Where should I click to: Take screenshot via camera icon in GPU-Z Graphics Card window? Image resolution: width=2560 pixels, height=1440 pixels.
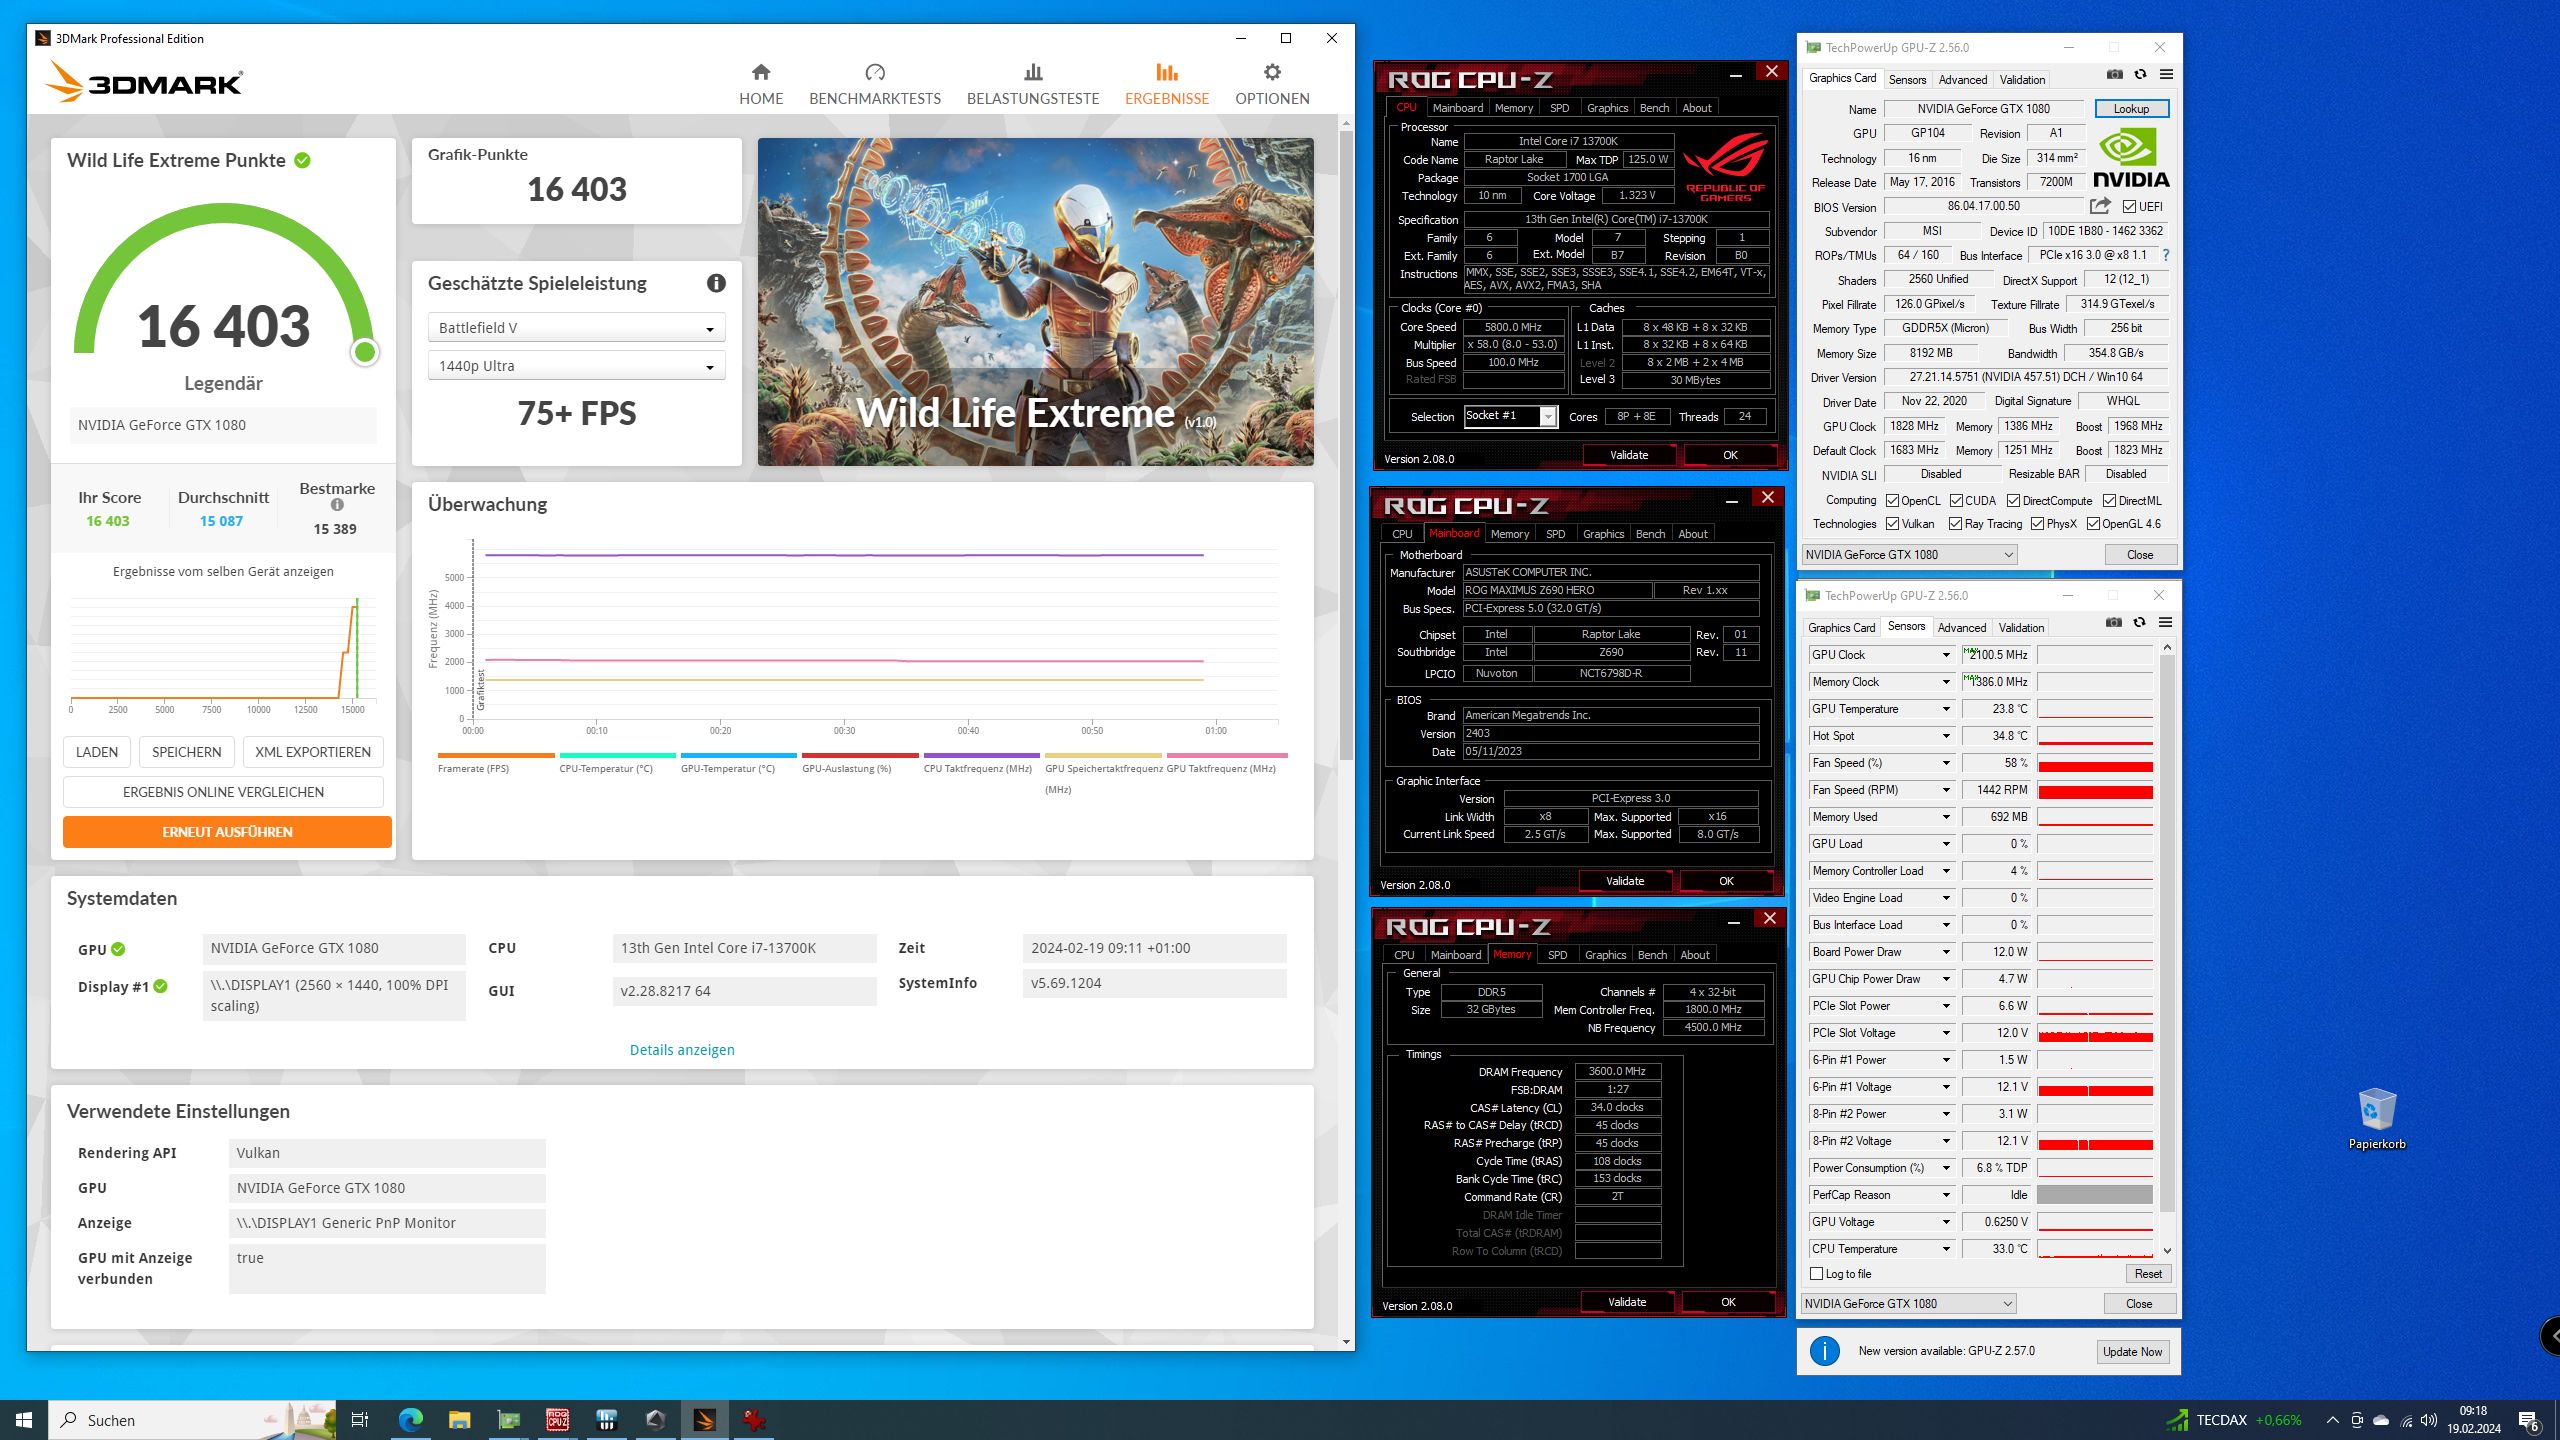click(x=2114, y=75)
